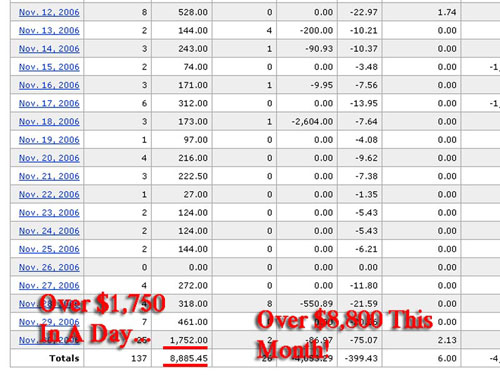Open the Nov. 29, 2006 date link

49,322
